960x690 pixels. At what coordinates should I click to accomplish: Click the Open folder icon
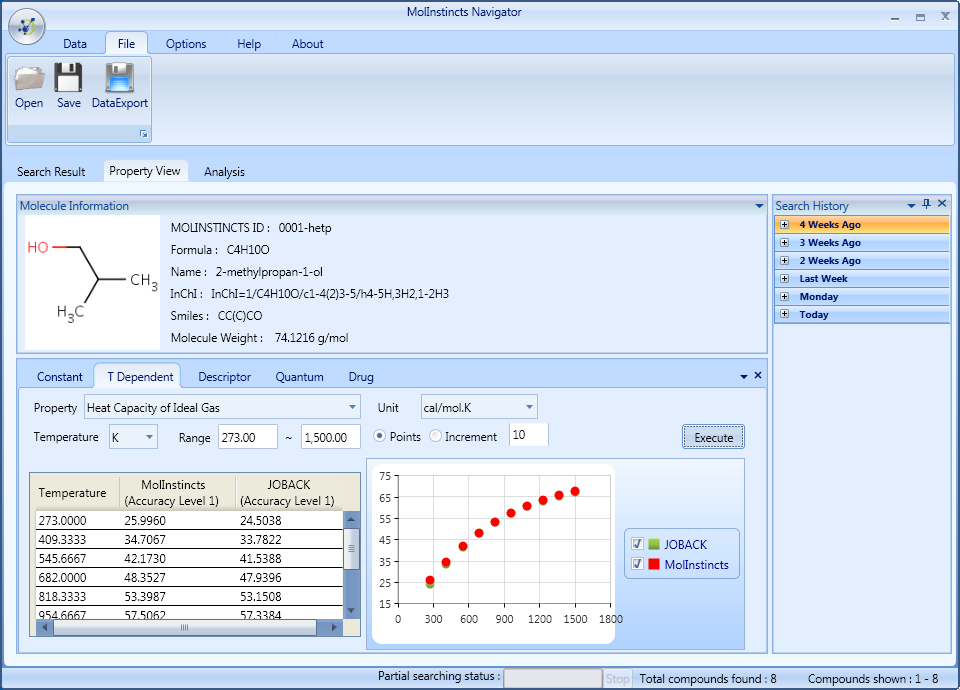(29, 78)
